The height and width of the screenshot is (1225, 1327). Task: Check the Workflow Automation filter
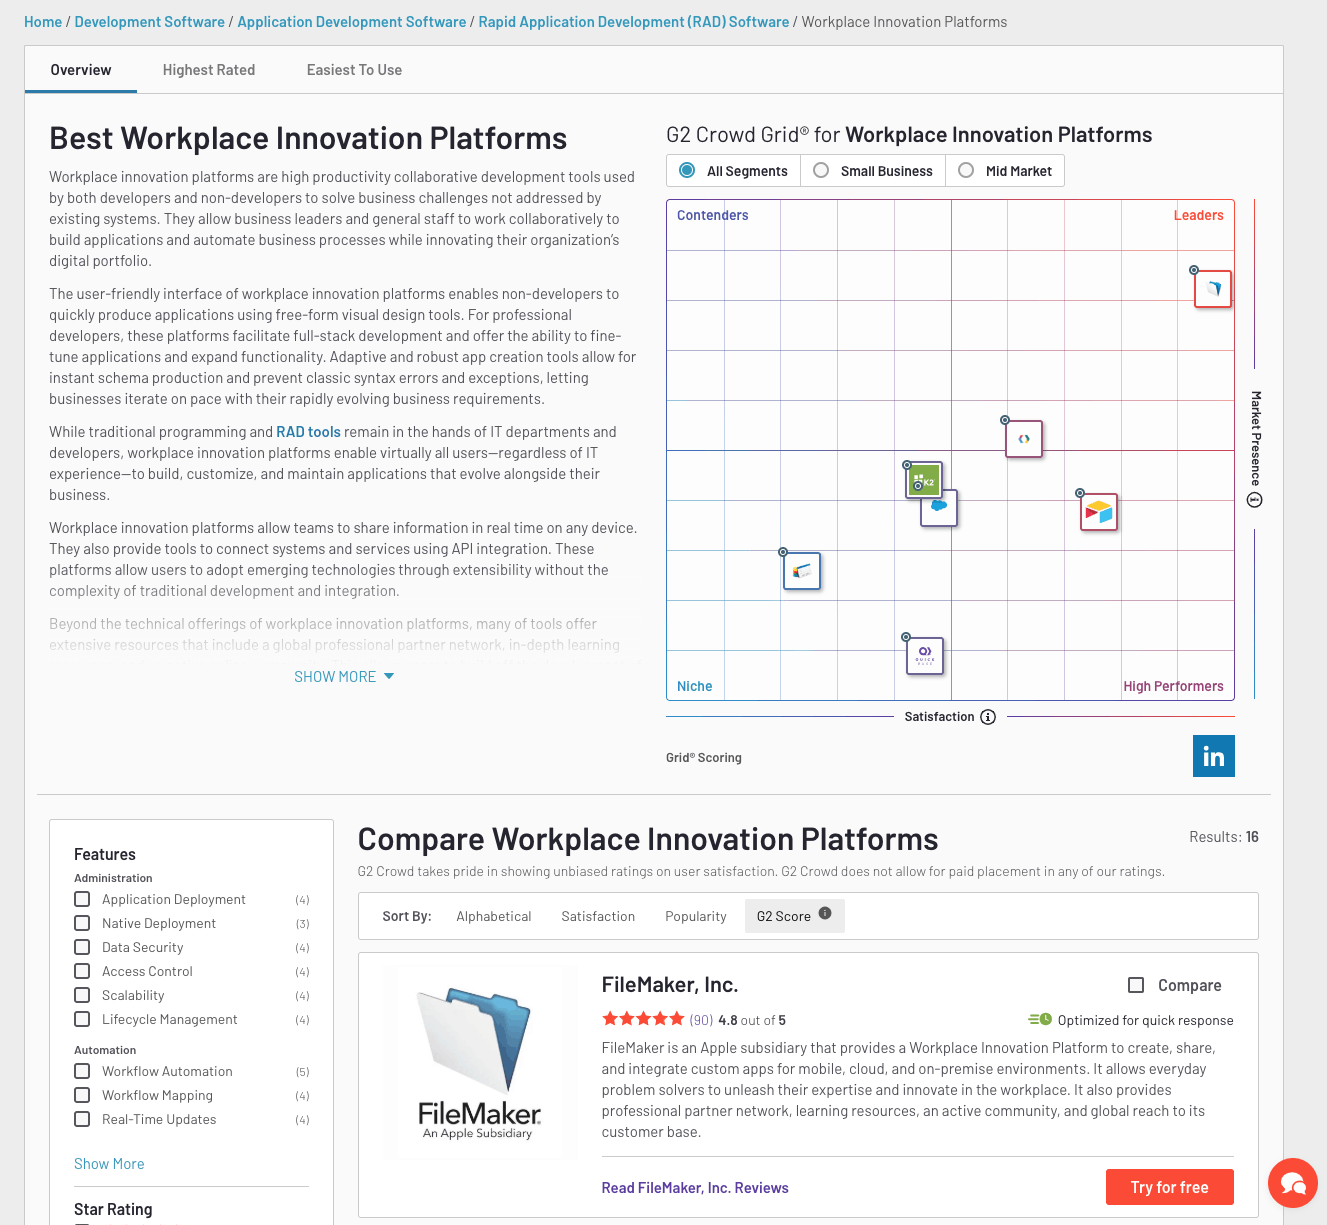pyautogui.click(x=82, y=1071)
